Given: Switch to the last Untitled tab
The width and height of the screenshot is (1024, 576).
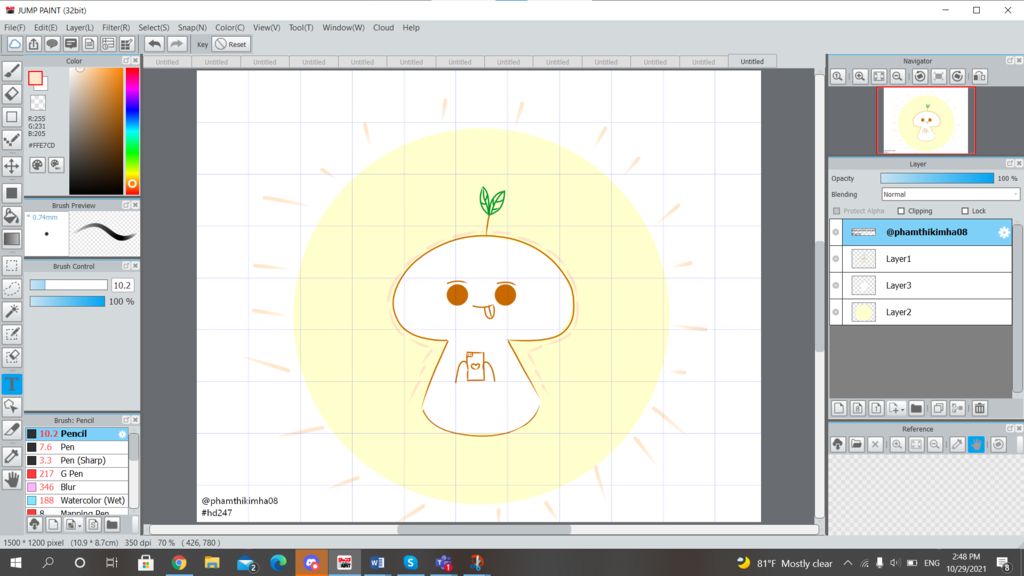Looking at the screenshot, I should (x=752, y=61).
